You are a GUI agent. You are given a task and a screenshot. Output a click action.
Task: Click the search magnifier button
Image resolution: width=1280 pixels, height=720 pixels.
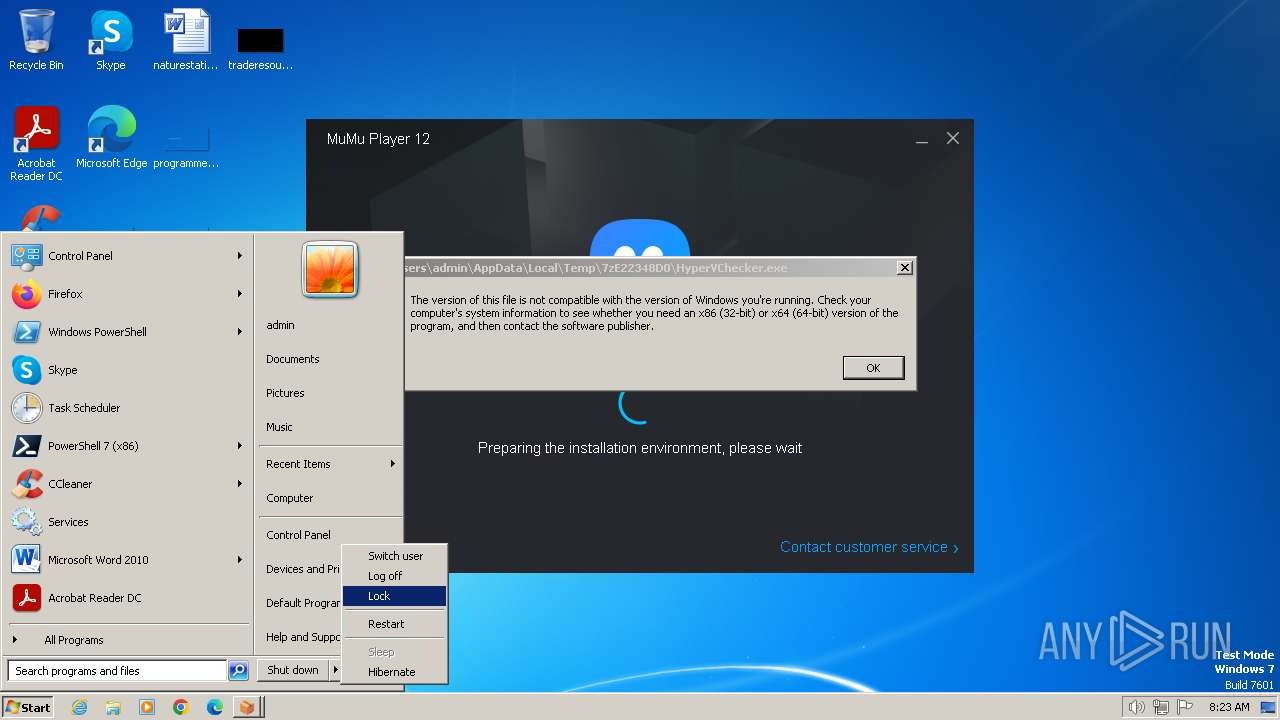coord(238,671)
